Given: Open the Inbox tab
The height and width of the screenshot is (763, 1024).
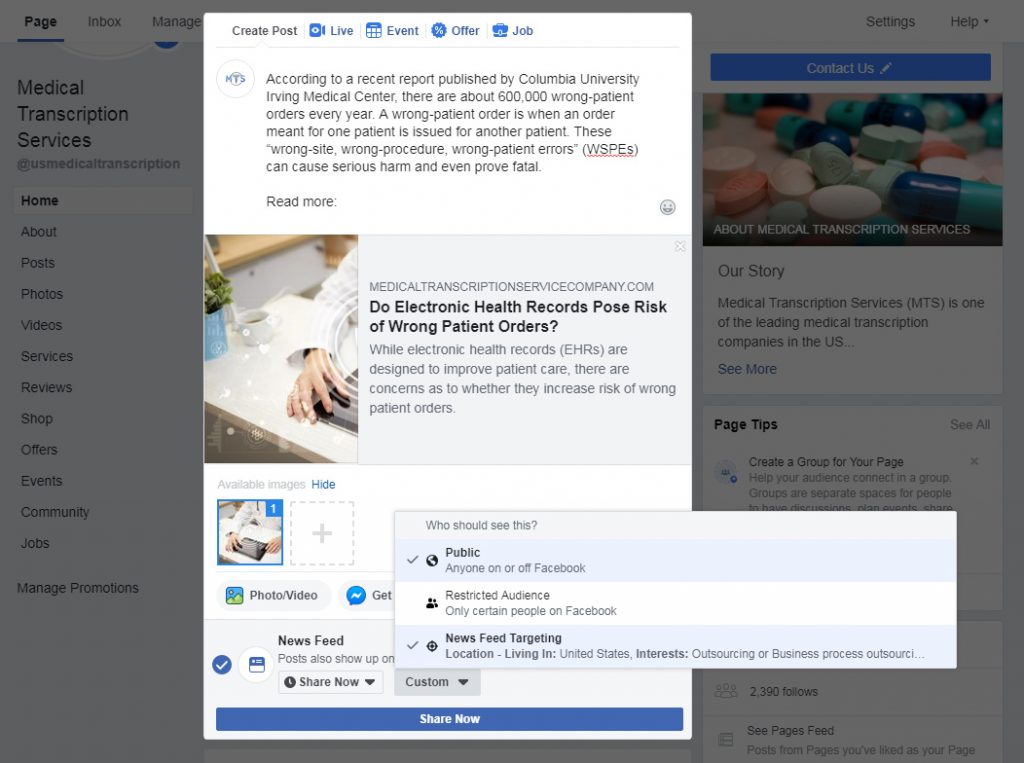Looking at the screenshot, I should pos(104,22).
